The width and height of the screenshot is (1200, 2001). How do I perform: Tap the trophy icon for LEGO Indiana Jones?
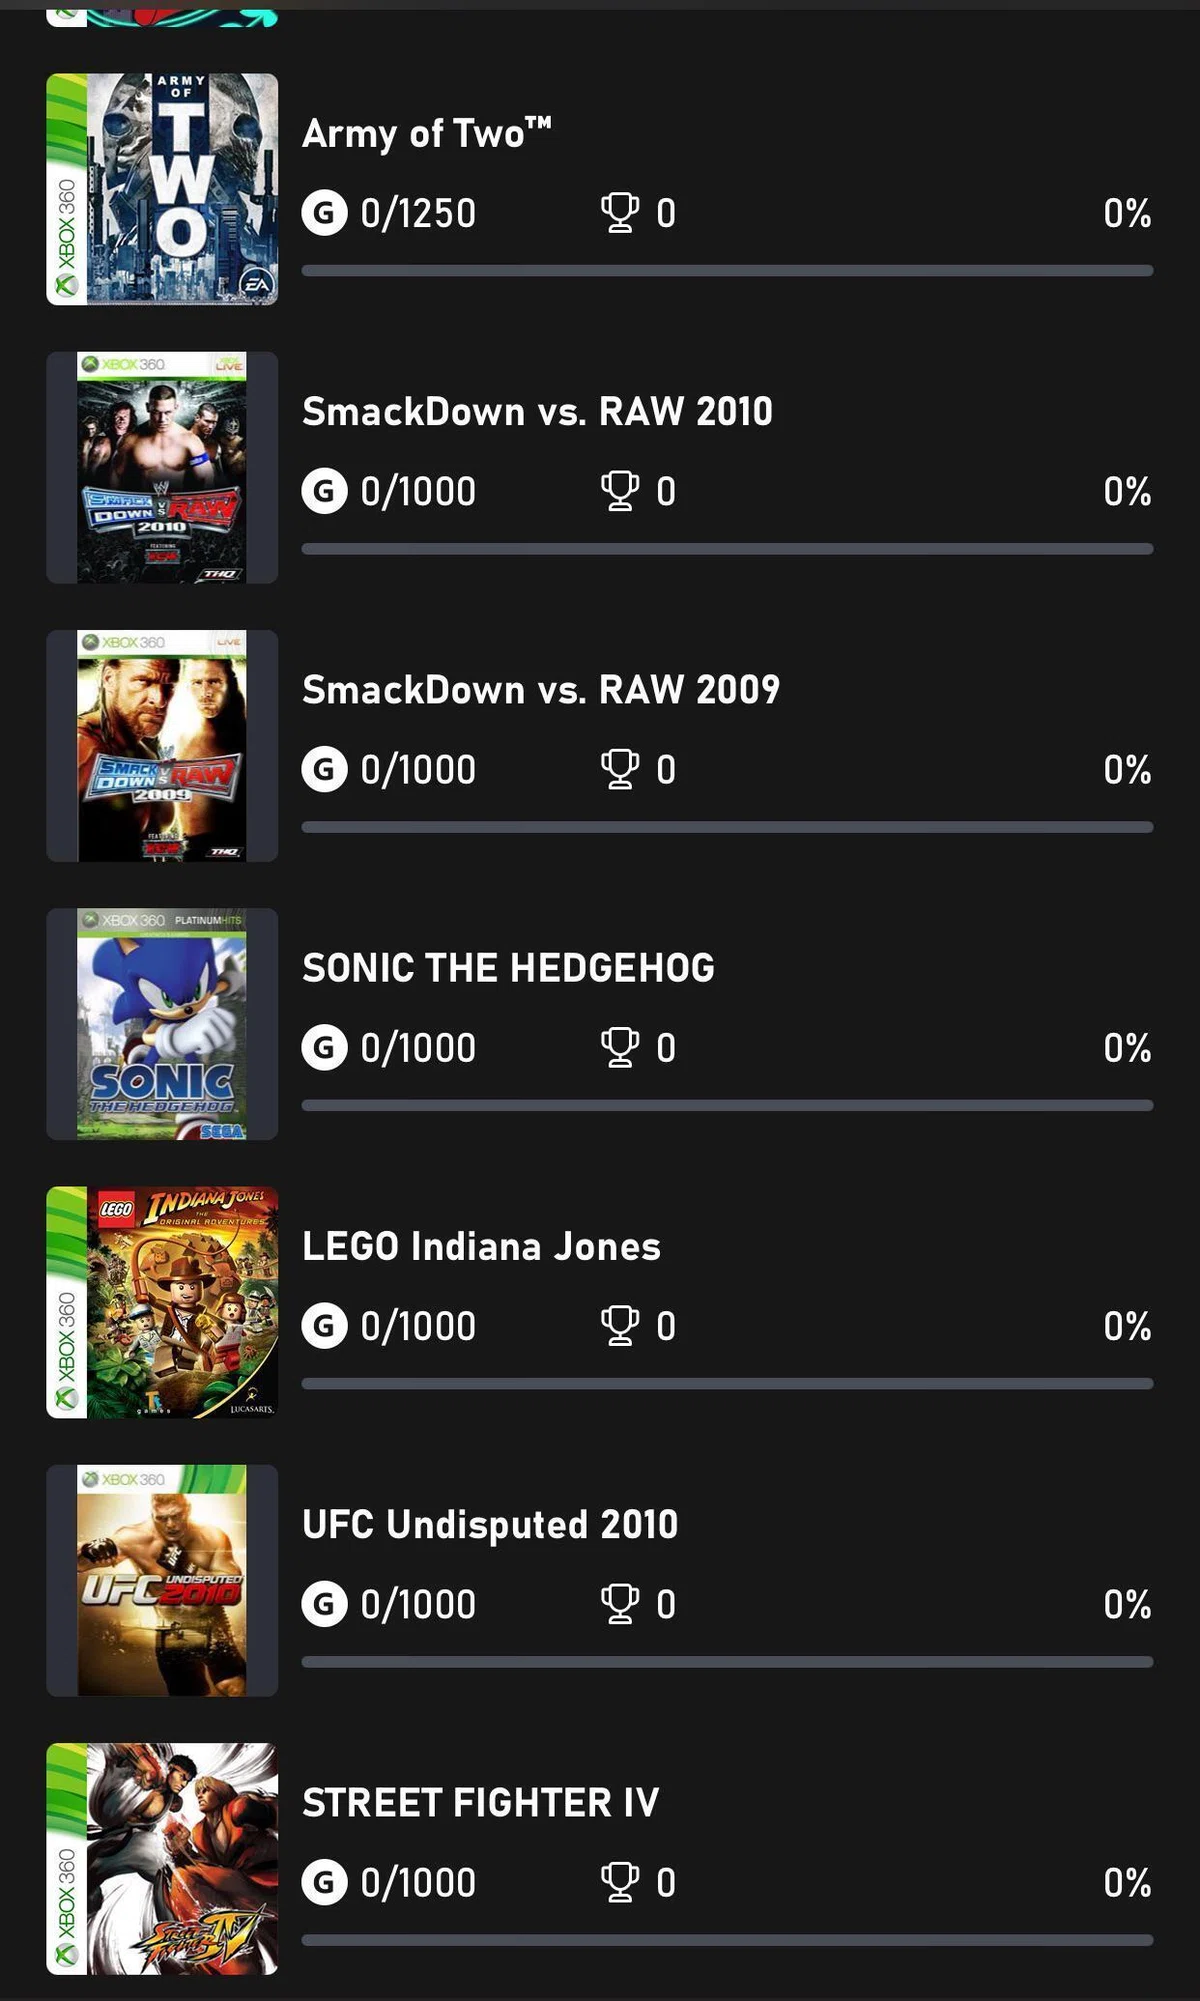coord(619,1326)
